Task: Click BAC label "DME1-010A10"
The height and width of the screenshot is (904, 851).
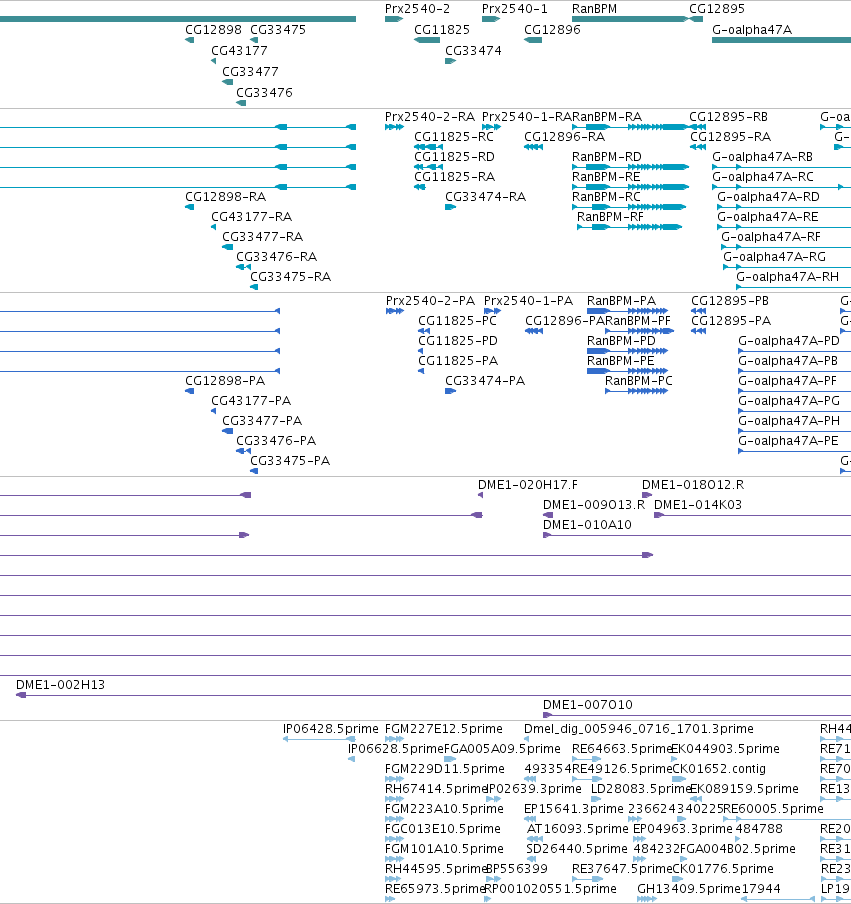Action: click(x=587, y=525)
